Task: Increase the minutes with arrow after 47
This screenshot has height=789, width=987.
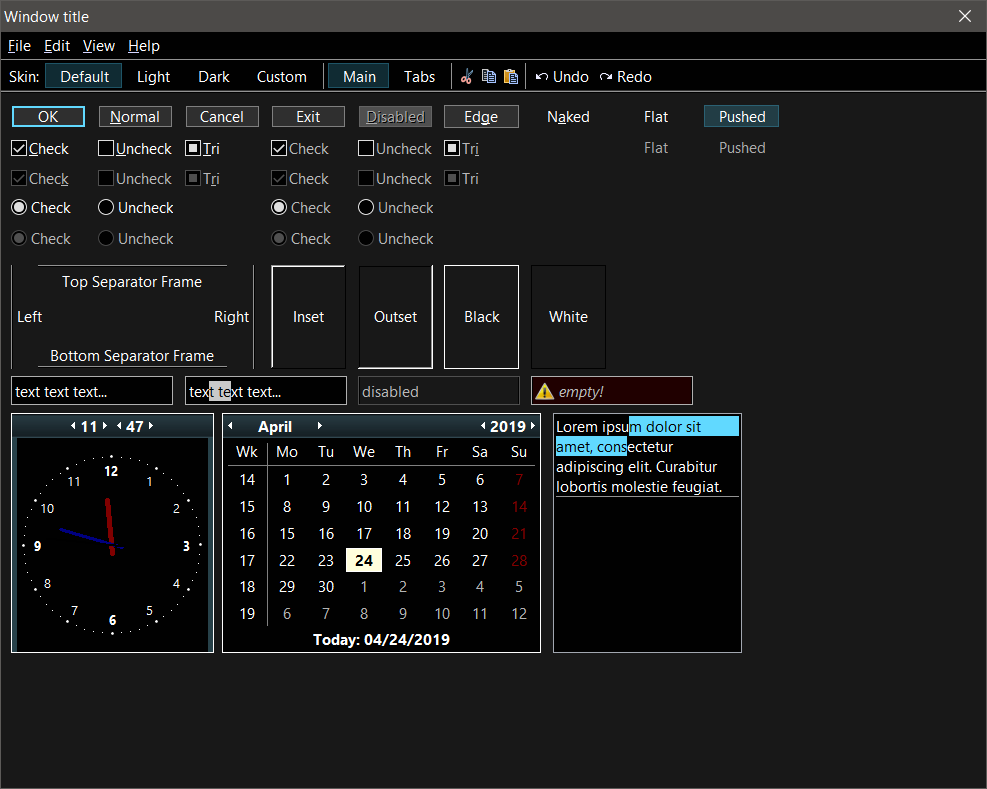Action: coord(151,426)
